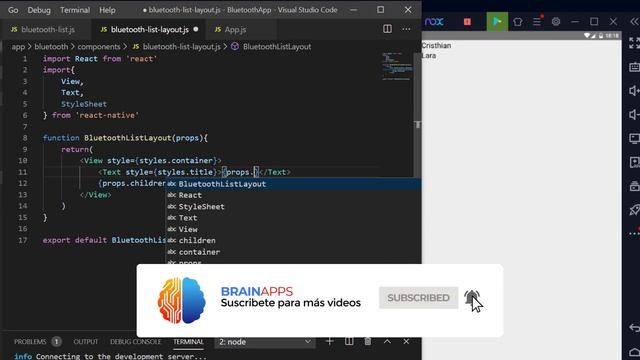Click the green Play Store icon in Nox

497,21
